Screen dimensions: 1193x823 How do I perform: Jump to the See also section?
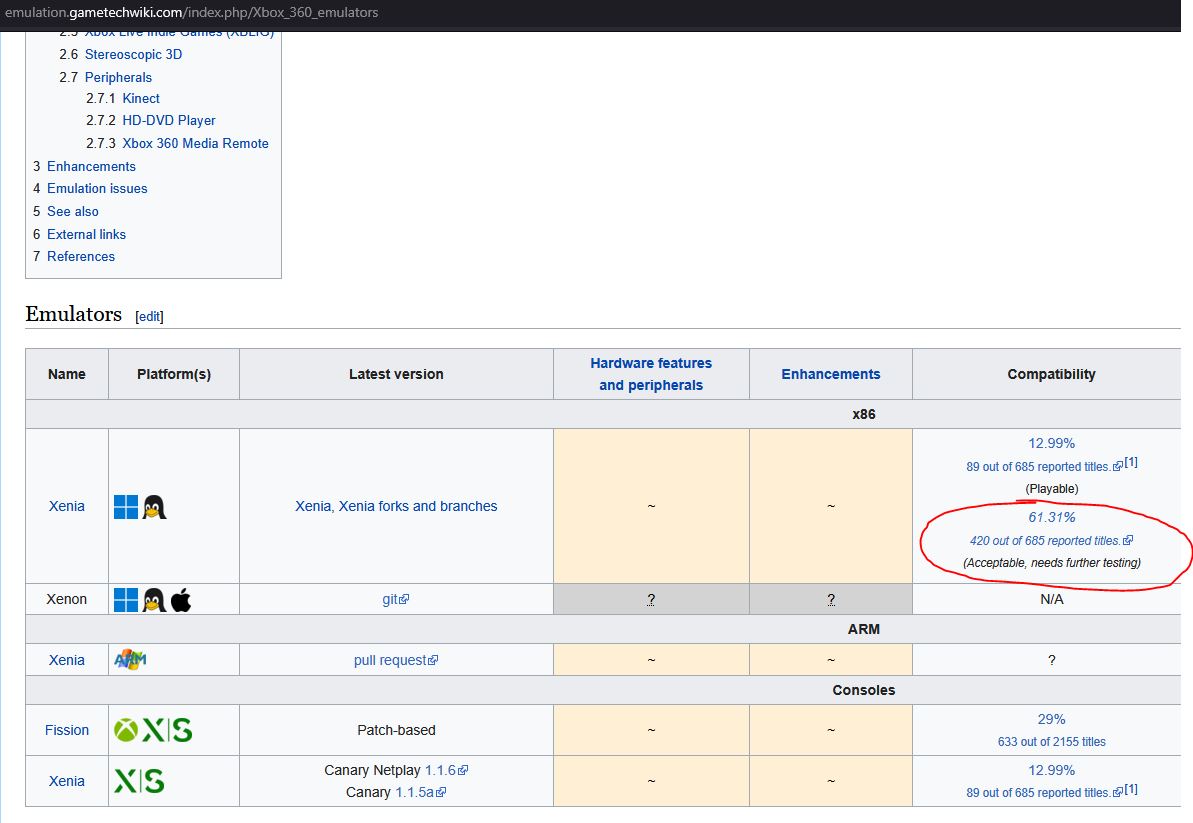pos(73,211)
